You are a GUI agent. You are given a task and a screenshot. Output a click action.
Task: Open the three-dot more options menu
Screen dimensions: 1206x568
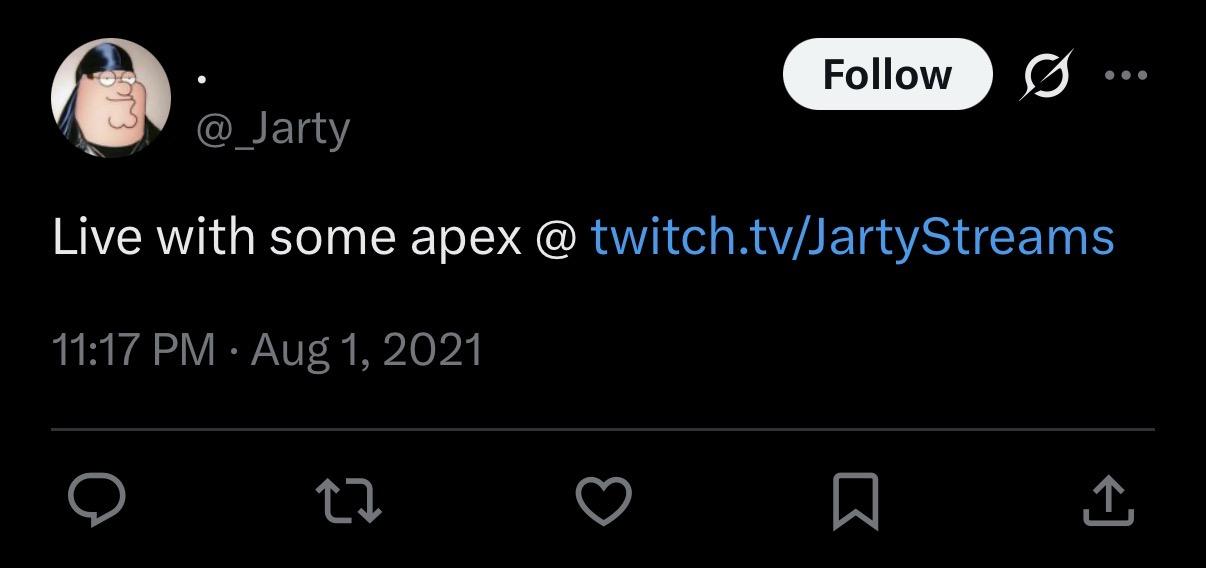click(1127, 74)
